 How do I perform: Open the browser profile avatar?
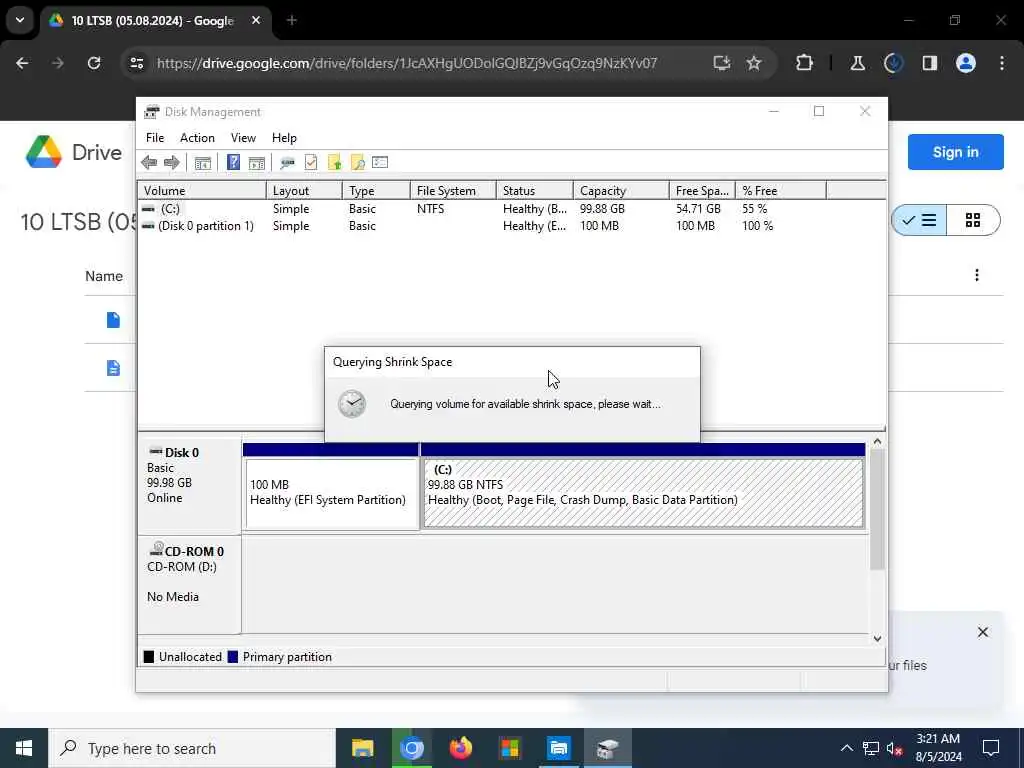(966, 63)
